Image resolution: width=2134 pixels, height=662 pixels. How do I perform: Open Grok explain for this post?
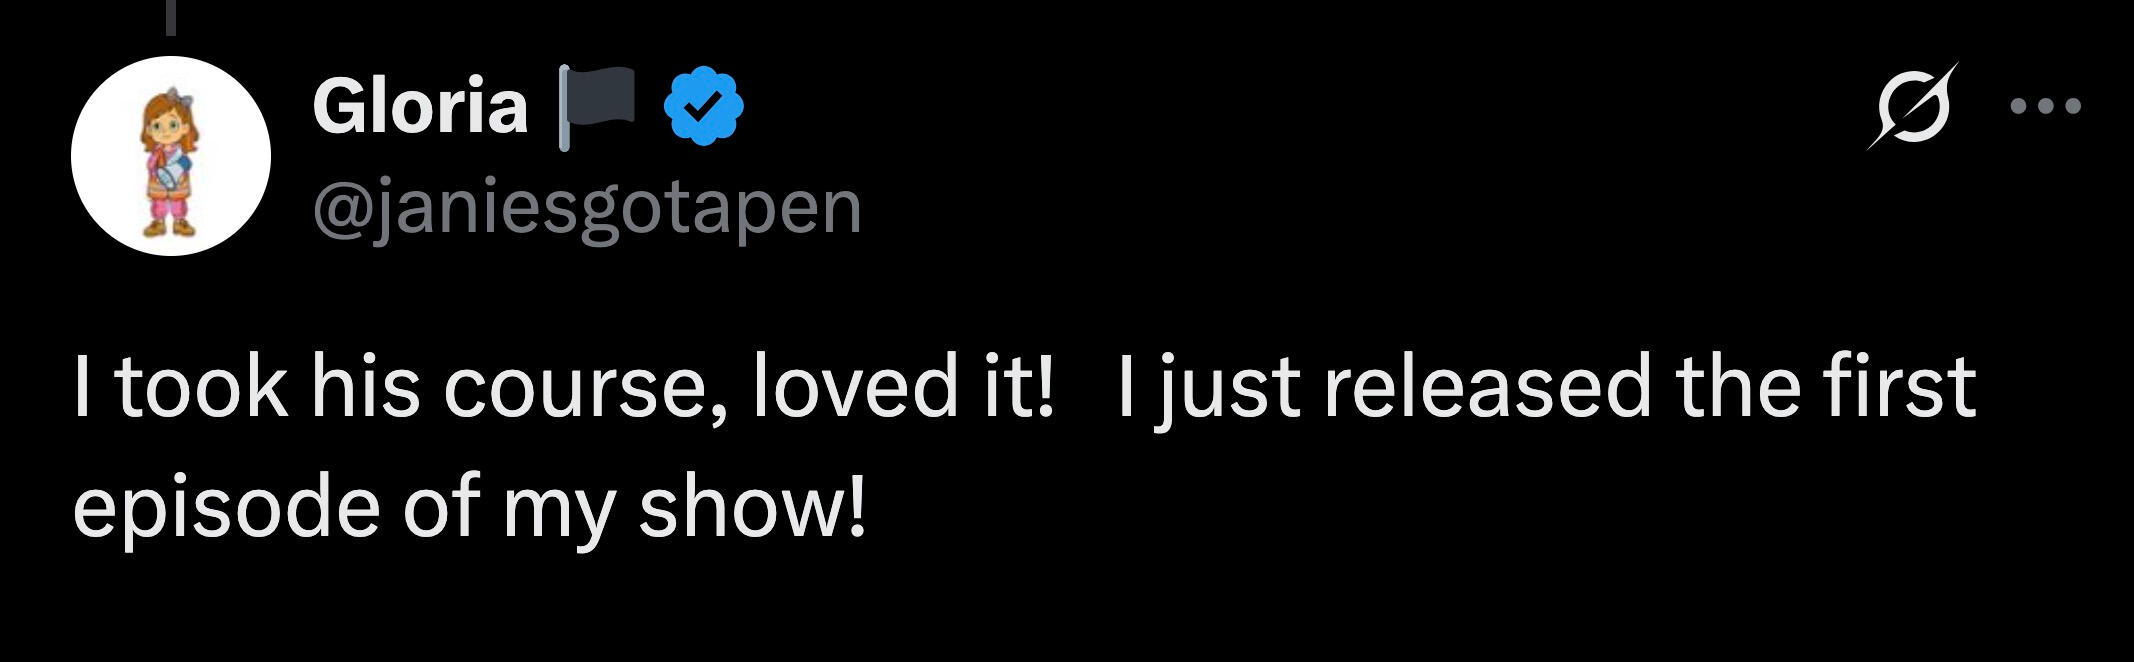1911,106
